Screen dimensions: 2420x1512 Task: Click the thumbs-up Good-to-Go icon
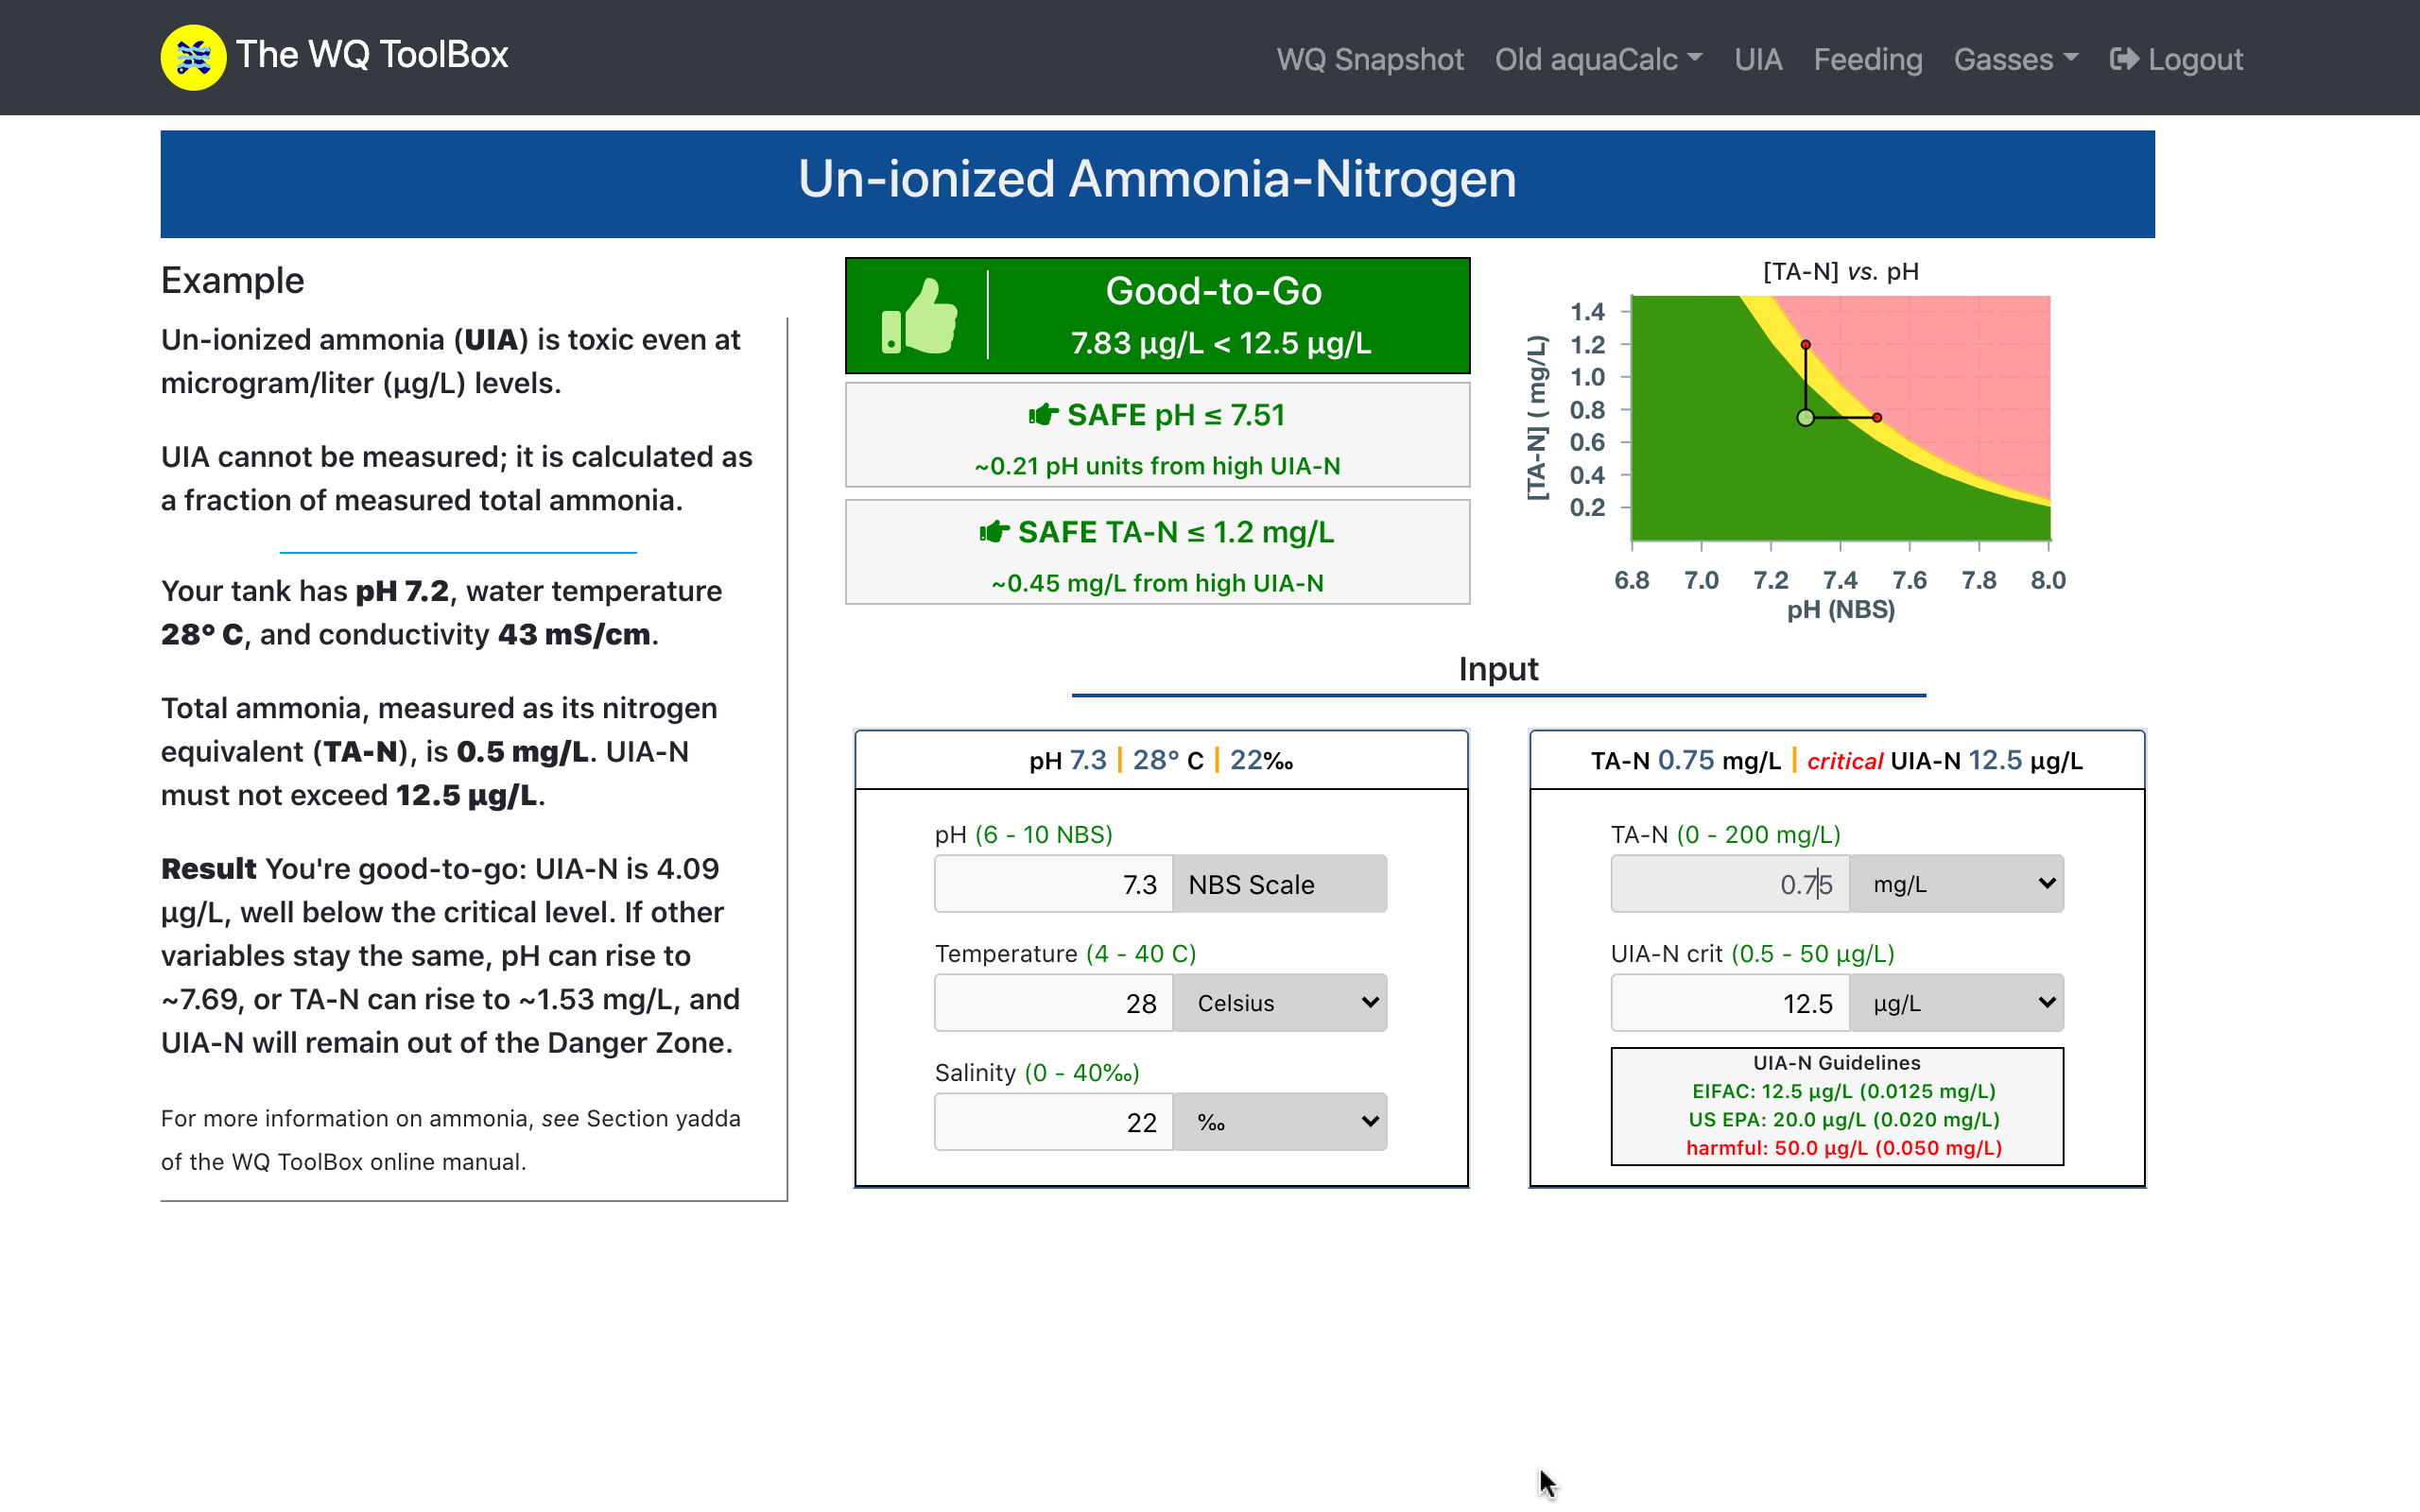point(919,316)
